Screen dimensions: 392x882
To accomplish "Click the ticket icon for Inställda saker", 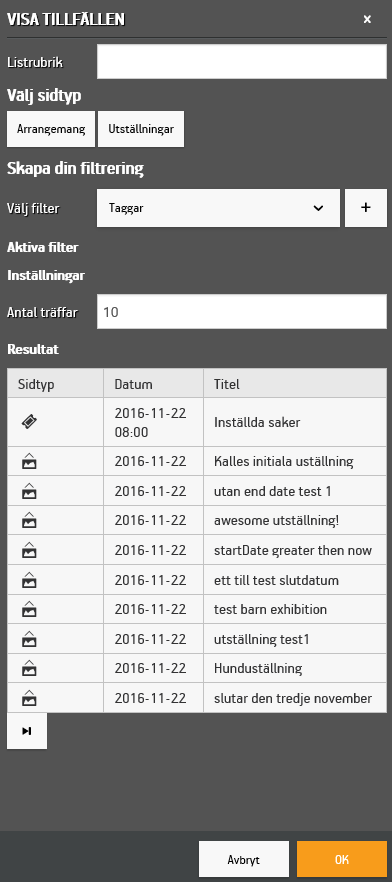I will click(29, 422).
